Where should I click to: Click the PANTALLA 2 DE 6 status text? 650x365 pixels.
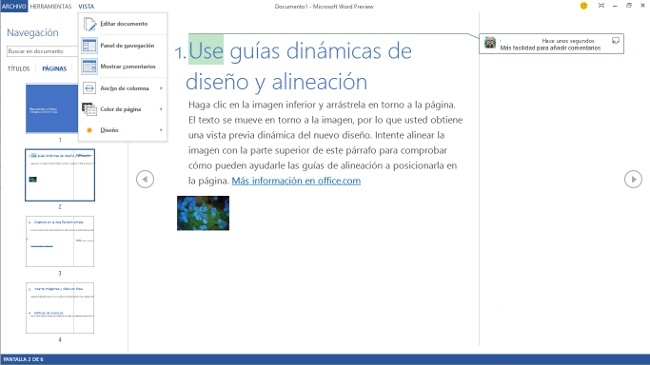24,359
